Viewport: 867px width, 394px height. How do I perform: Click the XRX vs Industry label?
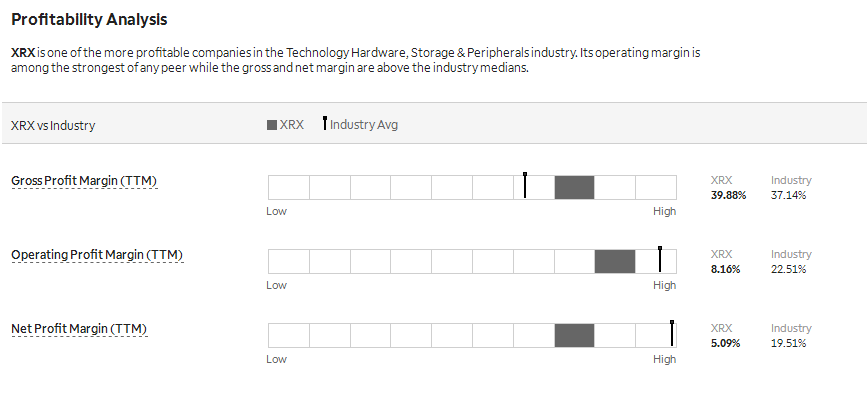(53, 125)
